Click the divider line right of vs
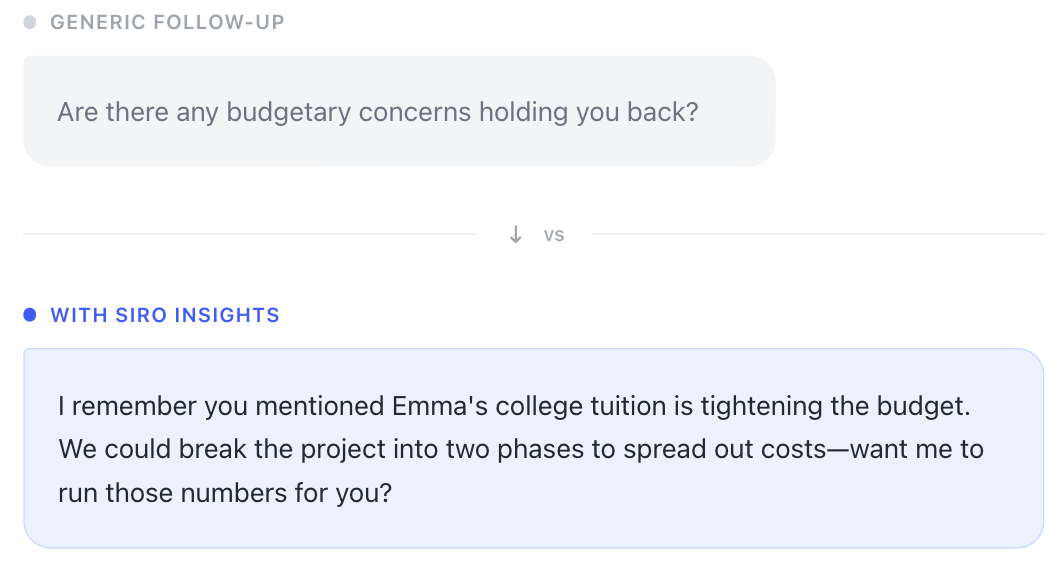 pyautogui.click(x=818, y=235)
